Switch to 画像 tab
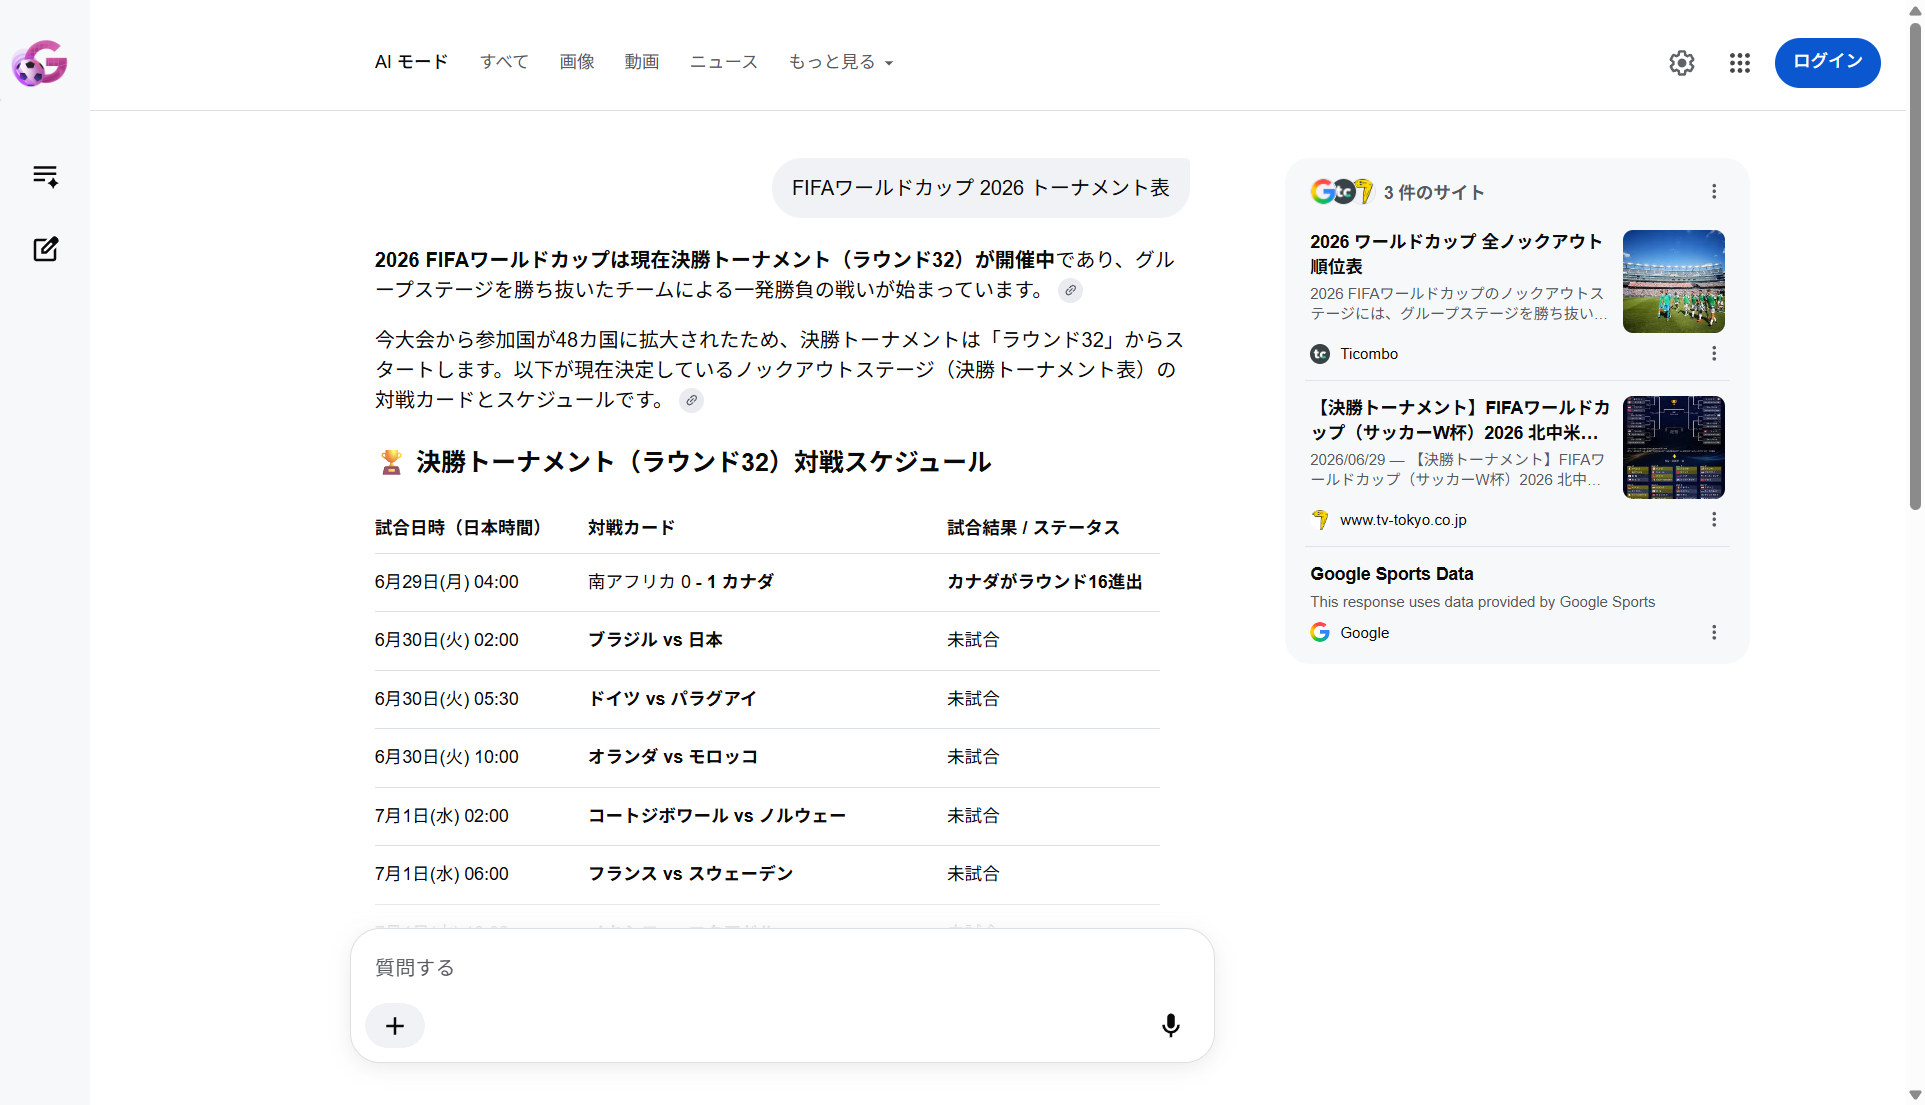The image size is (1925, 1105). pos(577,62)
